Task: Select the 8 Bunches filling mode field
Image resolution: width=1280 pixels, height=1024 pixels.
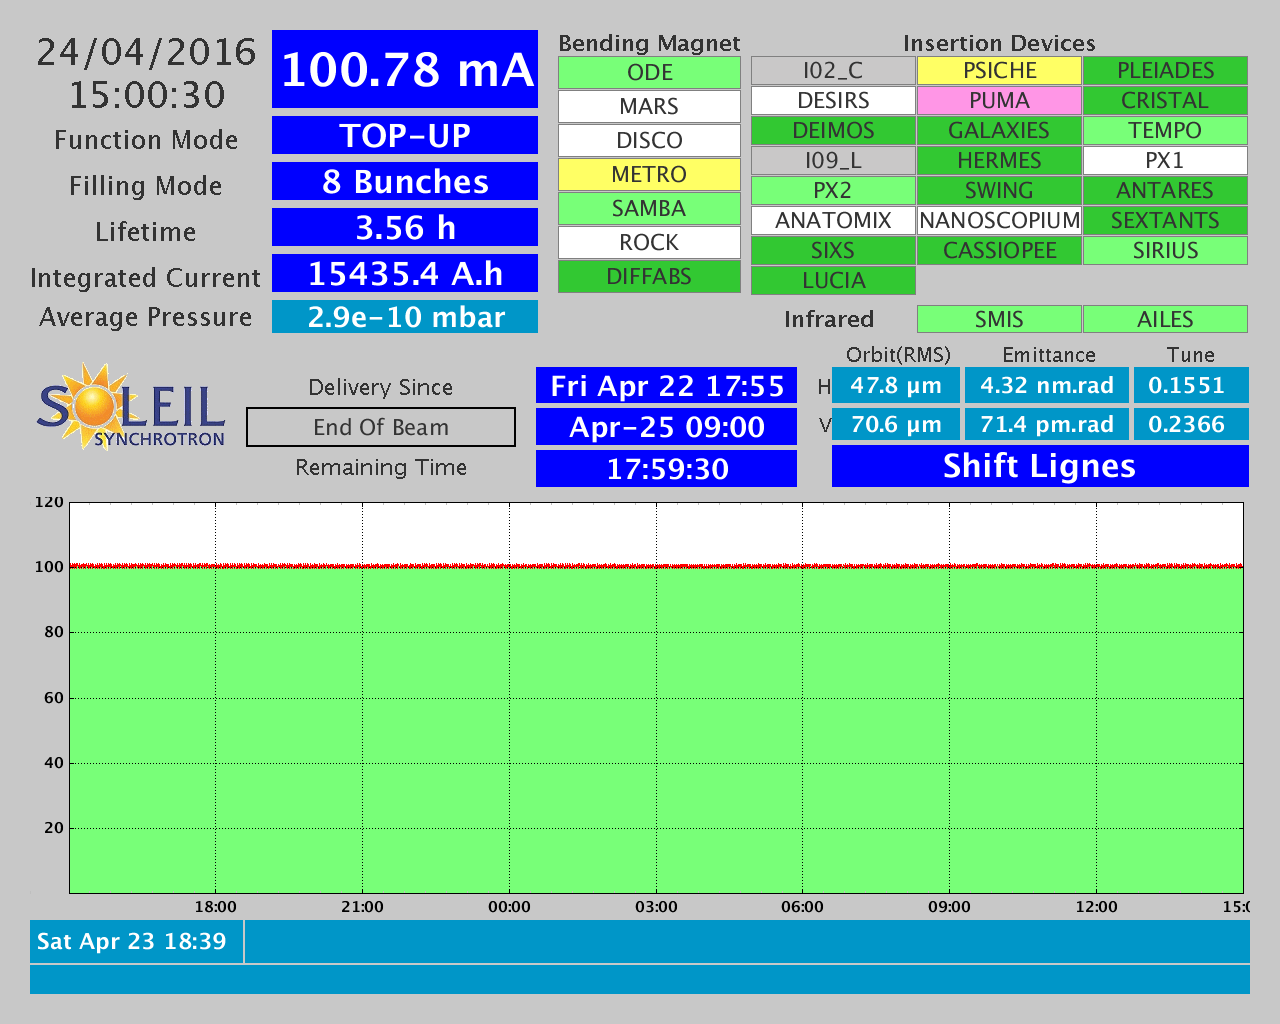Action: point(405,182)
